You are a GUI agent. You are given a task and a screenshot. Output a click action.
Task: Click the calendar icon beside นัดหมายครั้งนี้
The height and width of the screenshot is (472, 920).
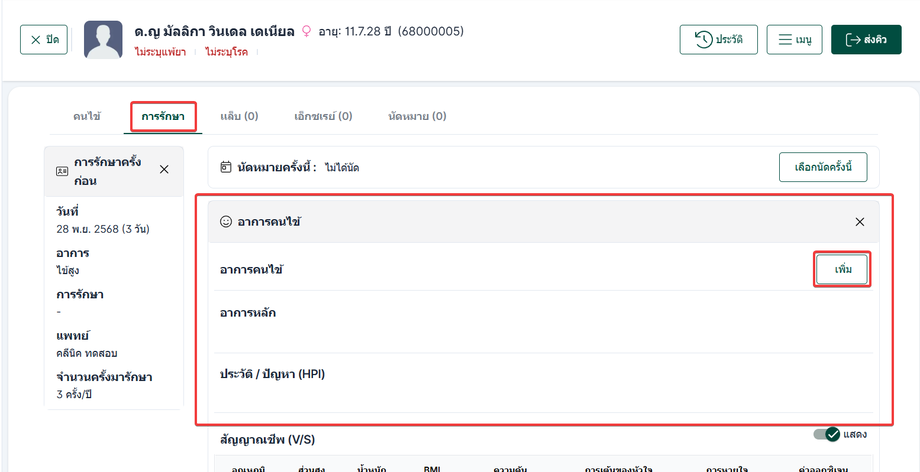(x=225, y=167)
